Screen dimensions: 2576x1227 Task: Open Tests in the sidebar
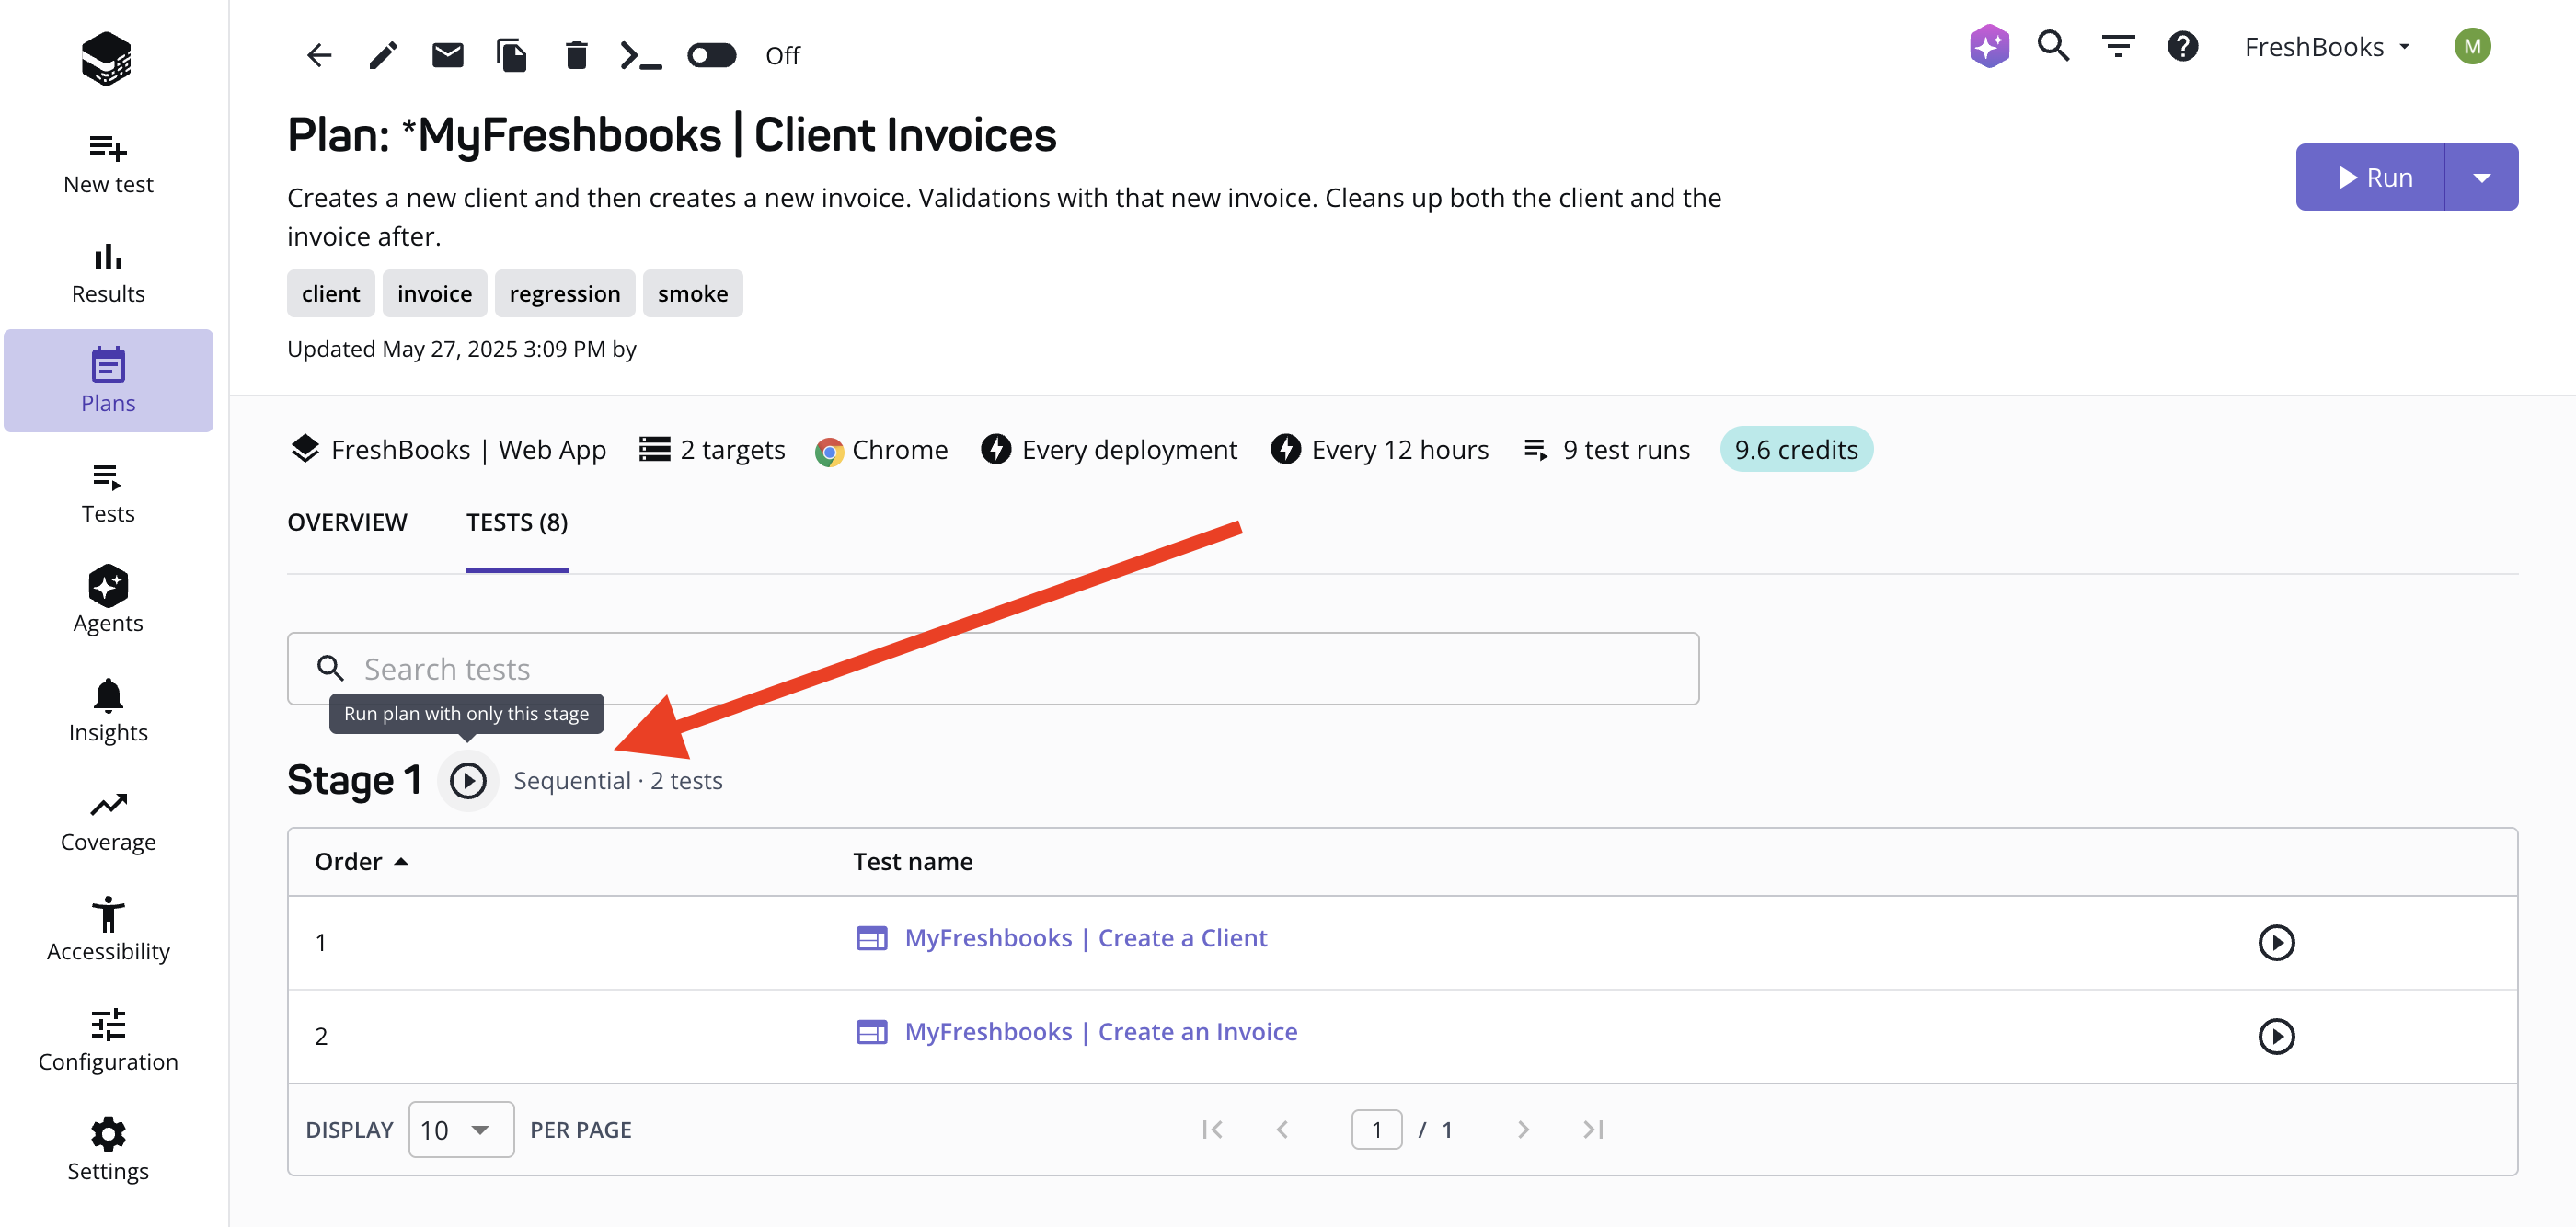[x=108, y=493]
